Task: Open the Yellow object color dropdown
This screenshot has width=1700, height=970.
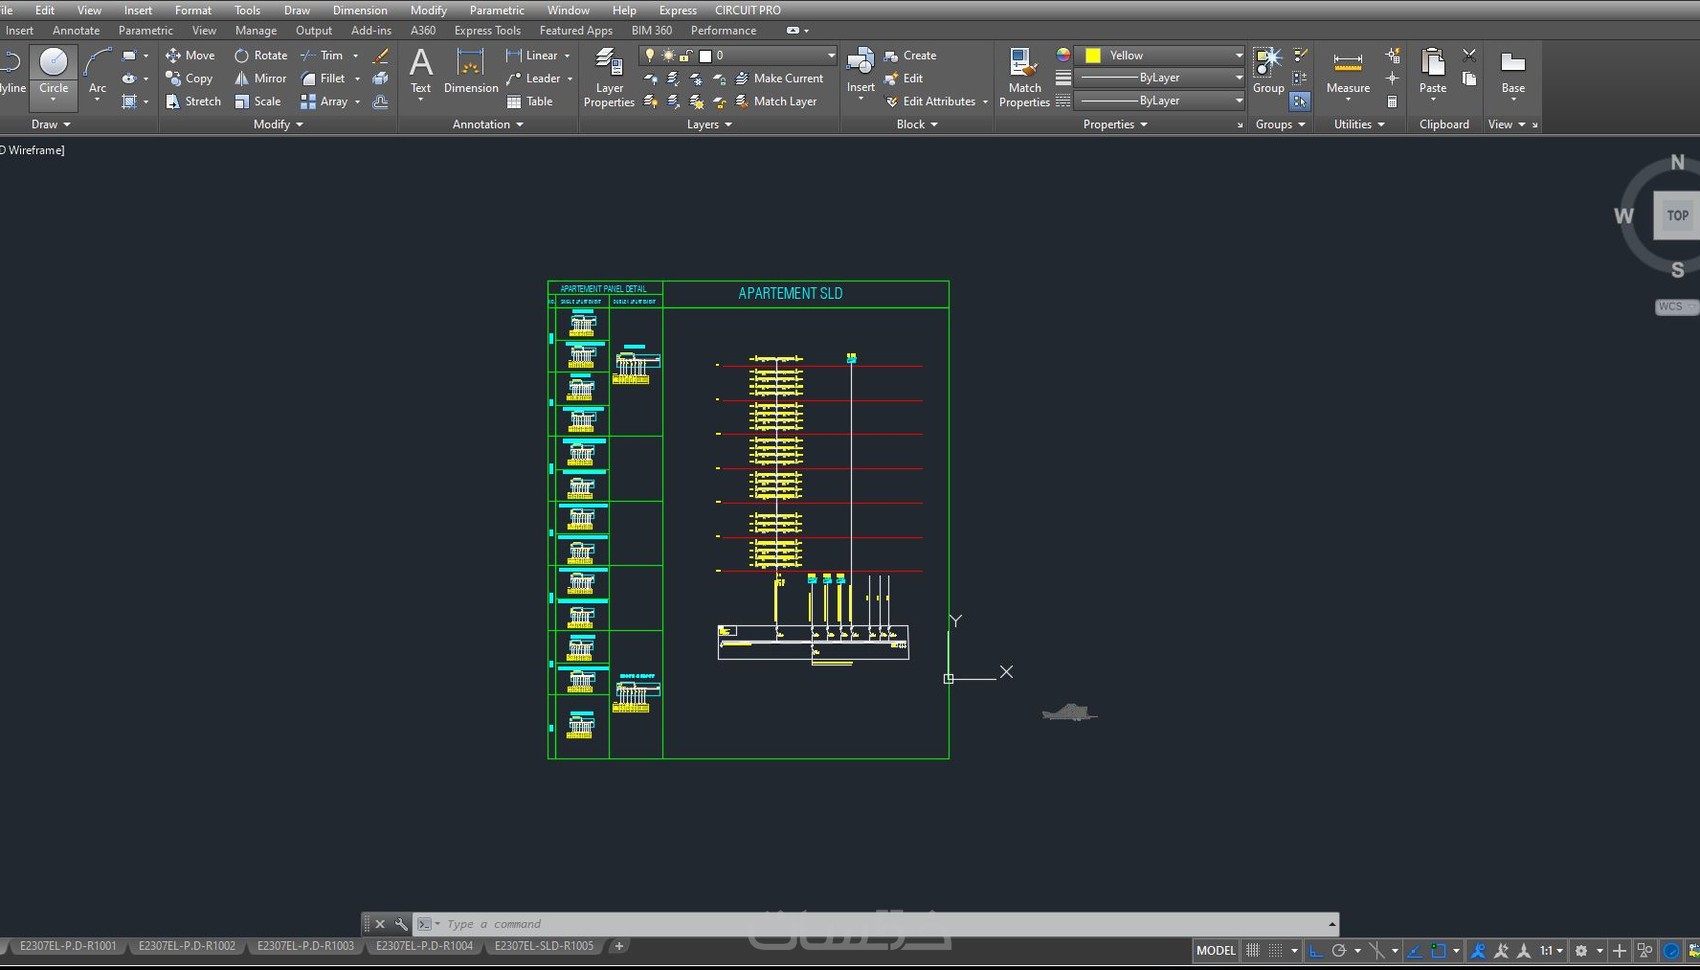Action: (1238, 55)
